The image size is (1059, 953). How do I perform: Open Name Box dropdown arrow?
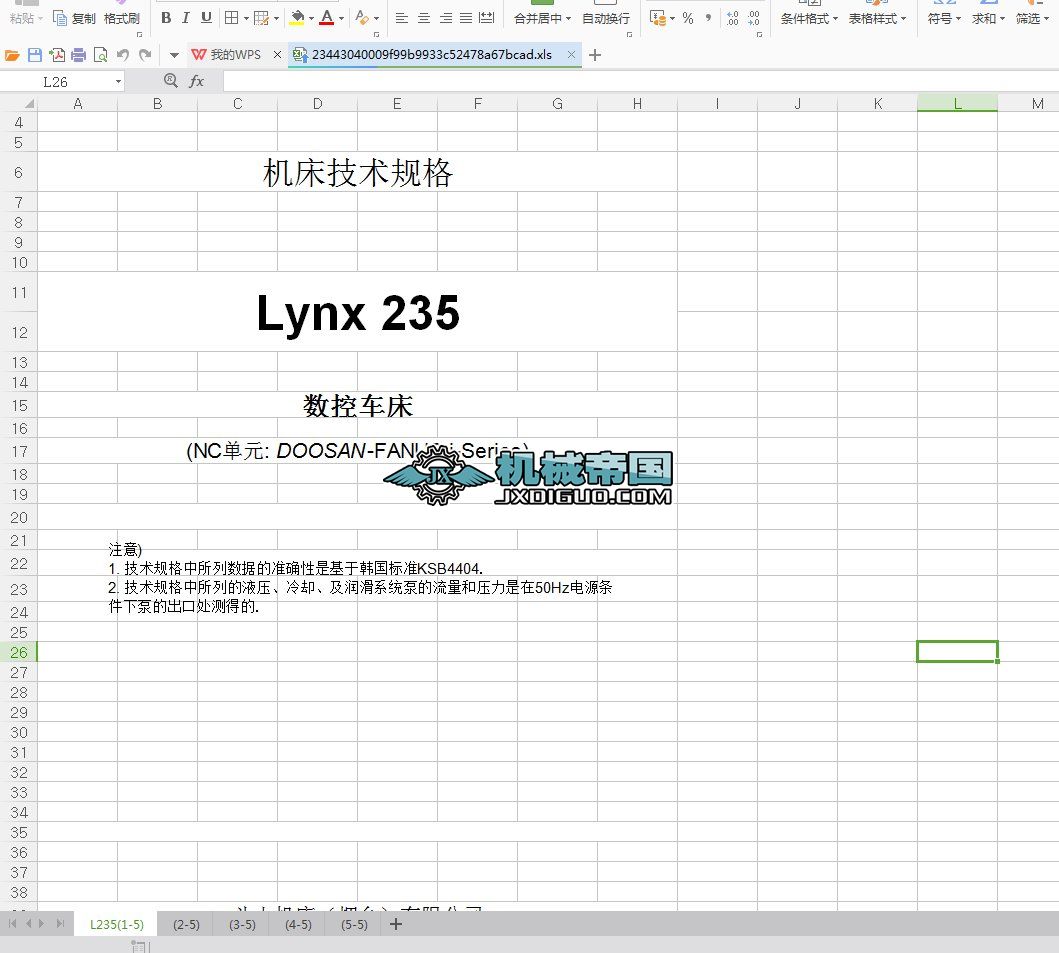click(118, 82)
